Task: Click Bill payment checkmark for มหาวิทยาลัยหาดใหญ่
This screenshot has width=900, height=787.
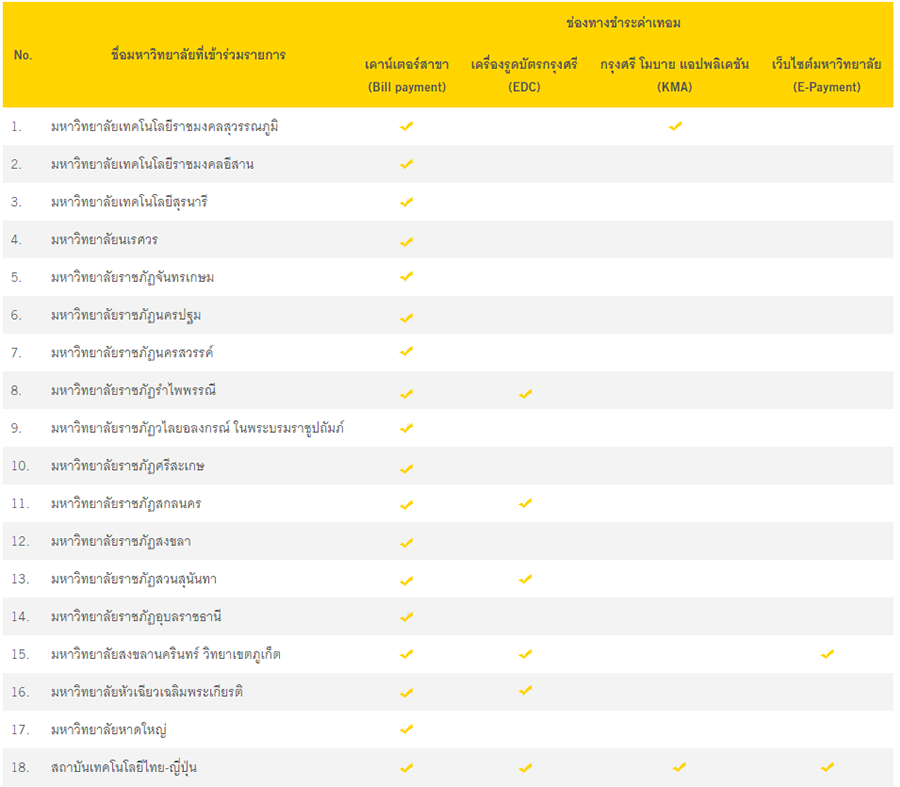Action: point(406,729)
